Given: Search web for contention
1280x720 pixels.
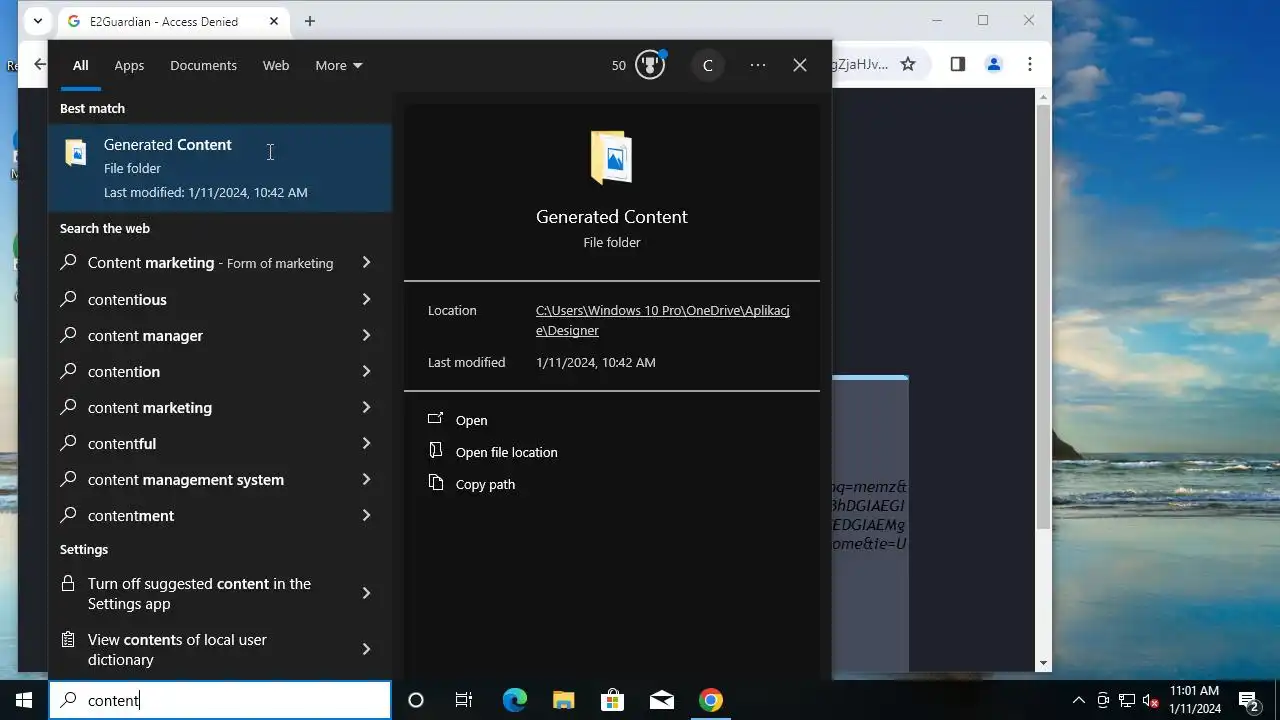Looking at the screenshot, I should click(x=220, y=371).
